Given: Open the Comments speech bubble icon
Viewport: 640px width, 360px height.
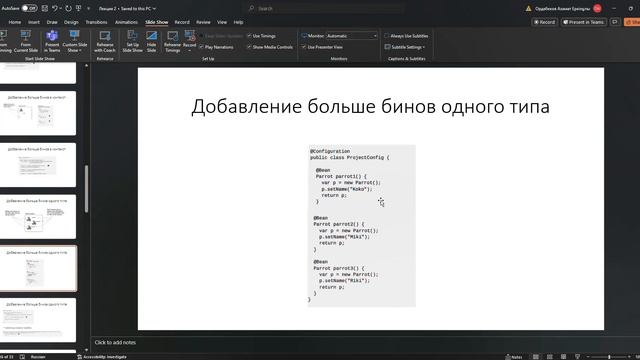Looking at the screenshot, I should point(615,22).
